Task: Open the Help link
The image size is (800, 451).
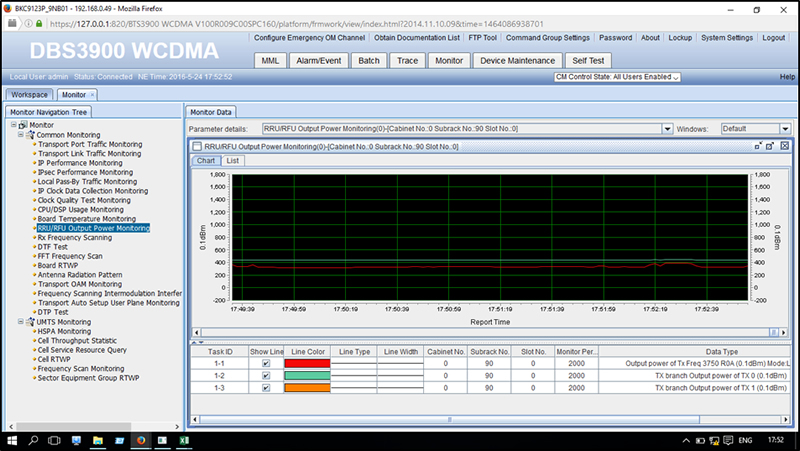Action: click(787, 77)
